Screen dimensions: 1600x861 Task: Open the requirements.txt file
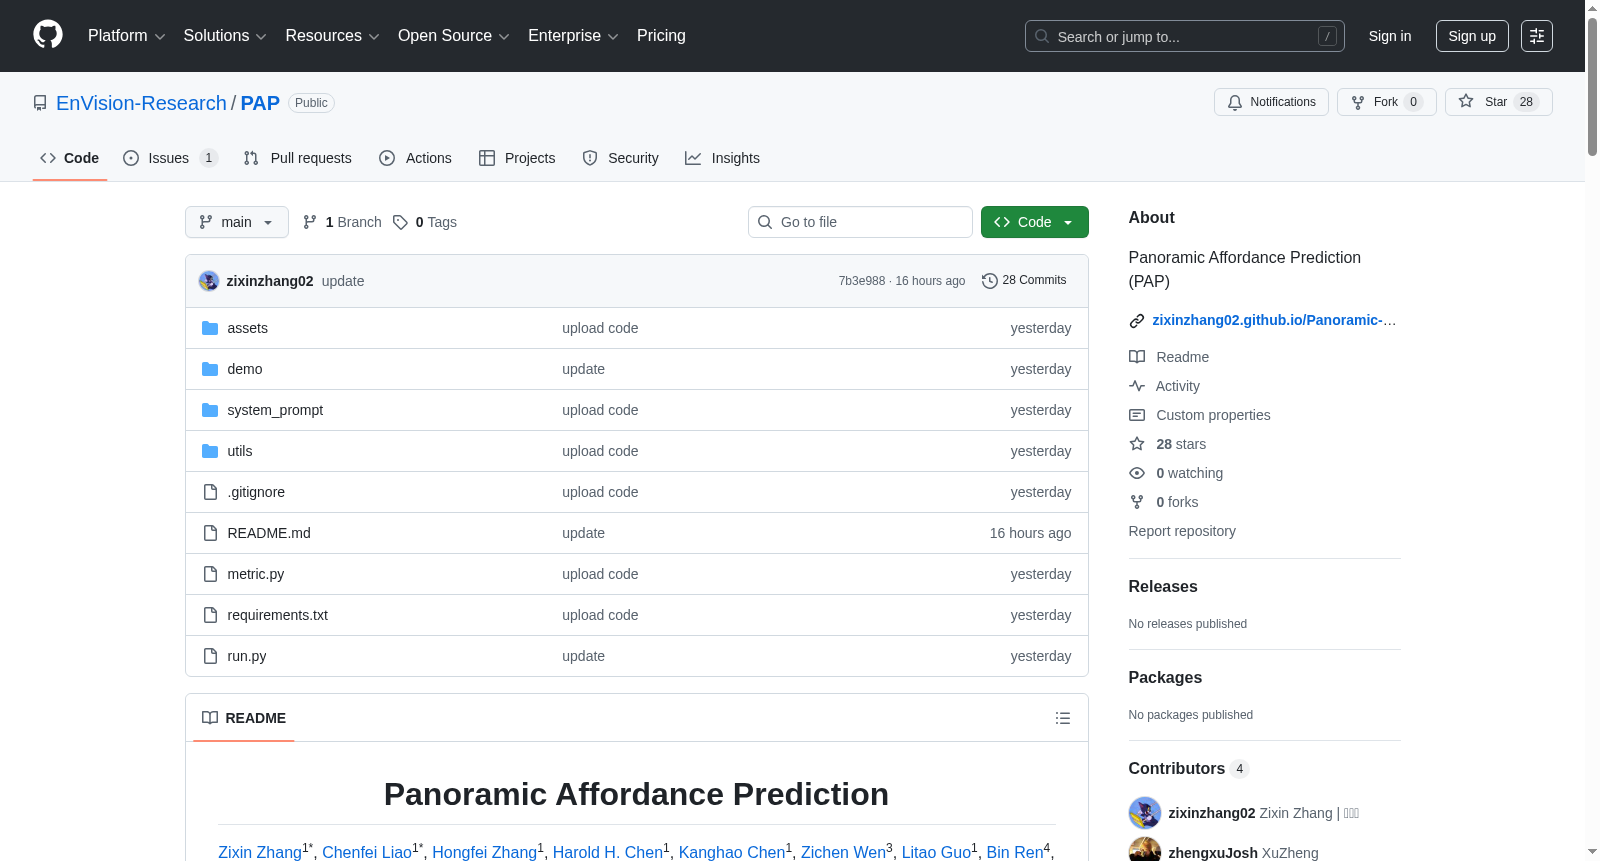[x=278, y=615]
